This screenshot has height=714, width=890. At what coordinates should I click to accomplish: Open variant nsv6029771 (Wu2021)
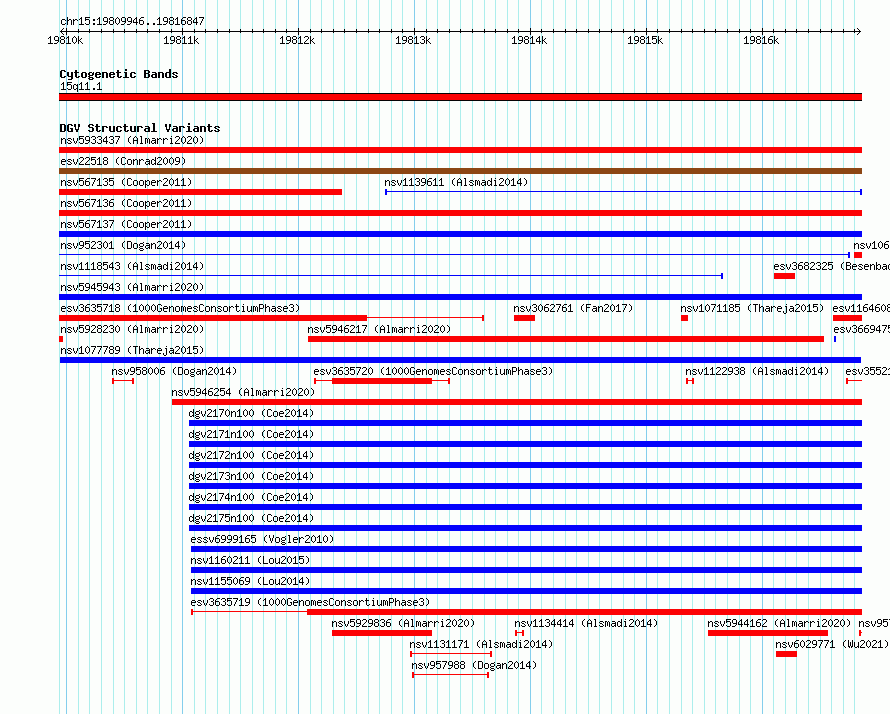(x=832, y=644)
